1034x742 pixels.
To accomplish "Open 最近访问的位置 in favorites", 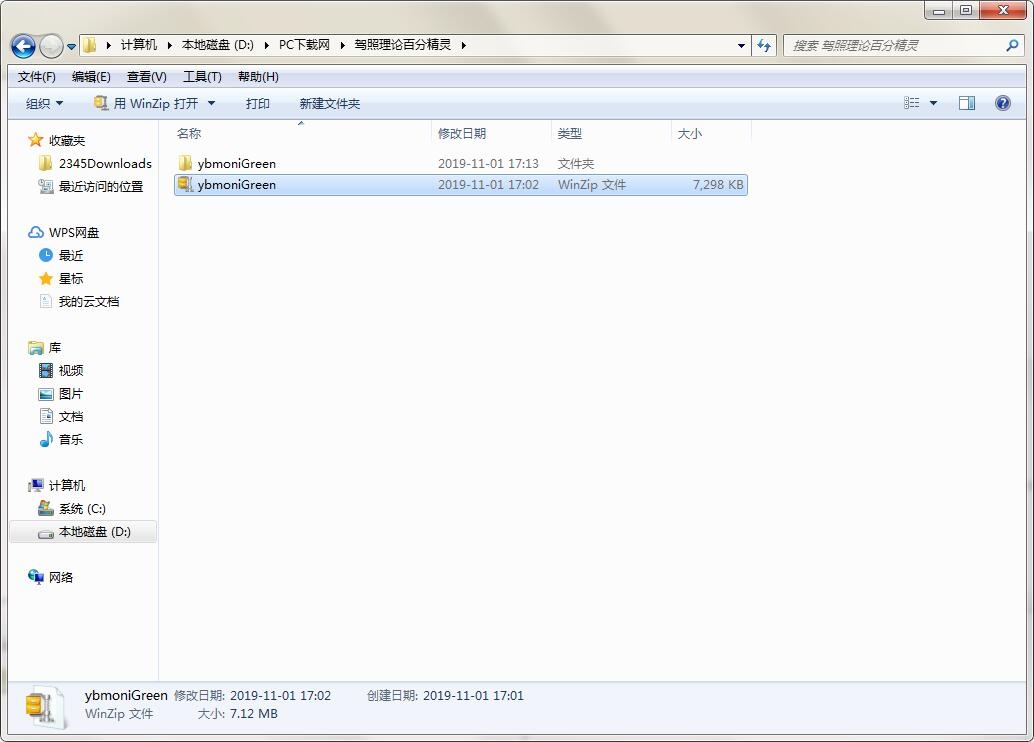I will coord(91,187).
